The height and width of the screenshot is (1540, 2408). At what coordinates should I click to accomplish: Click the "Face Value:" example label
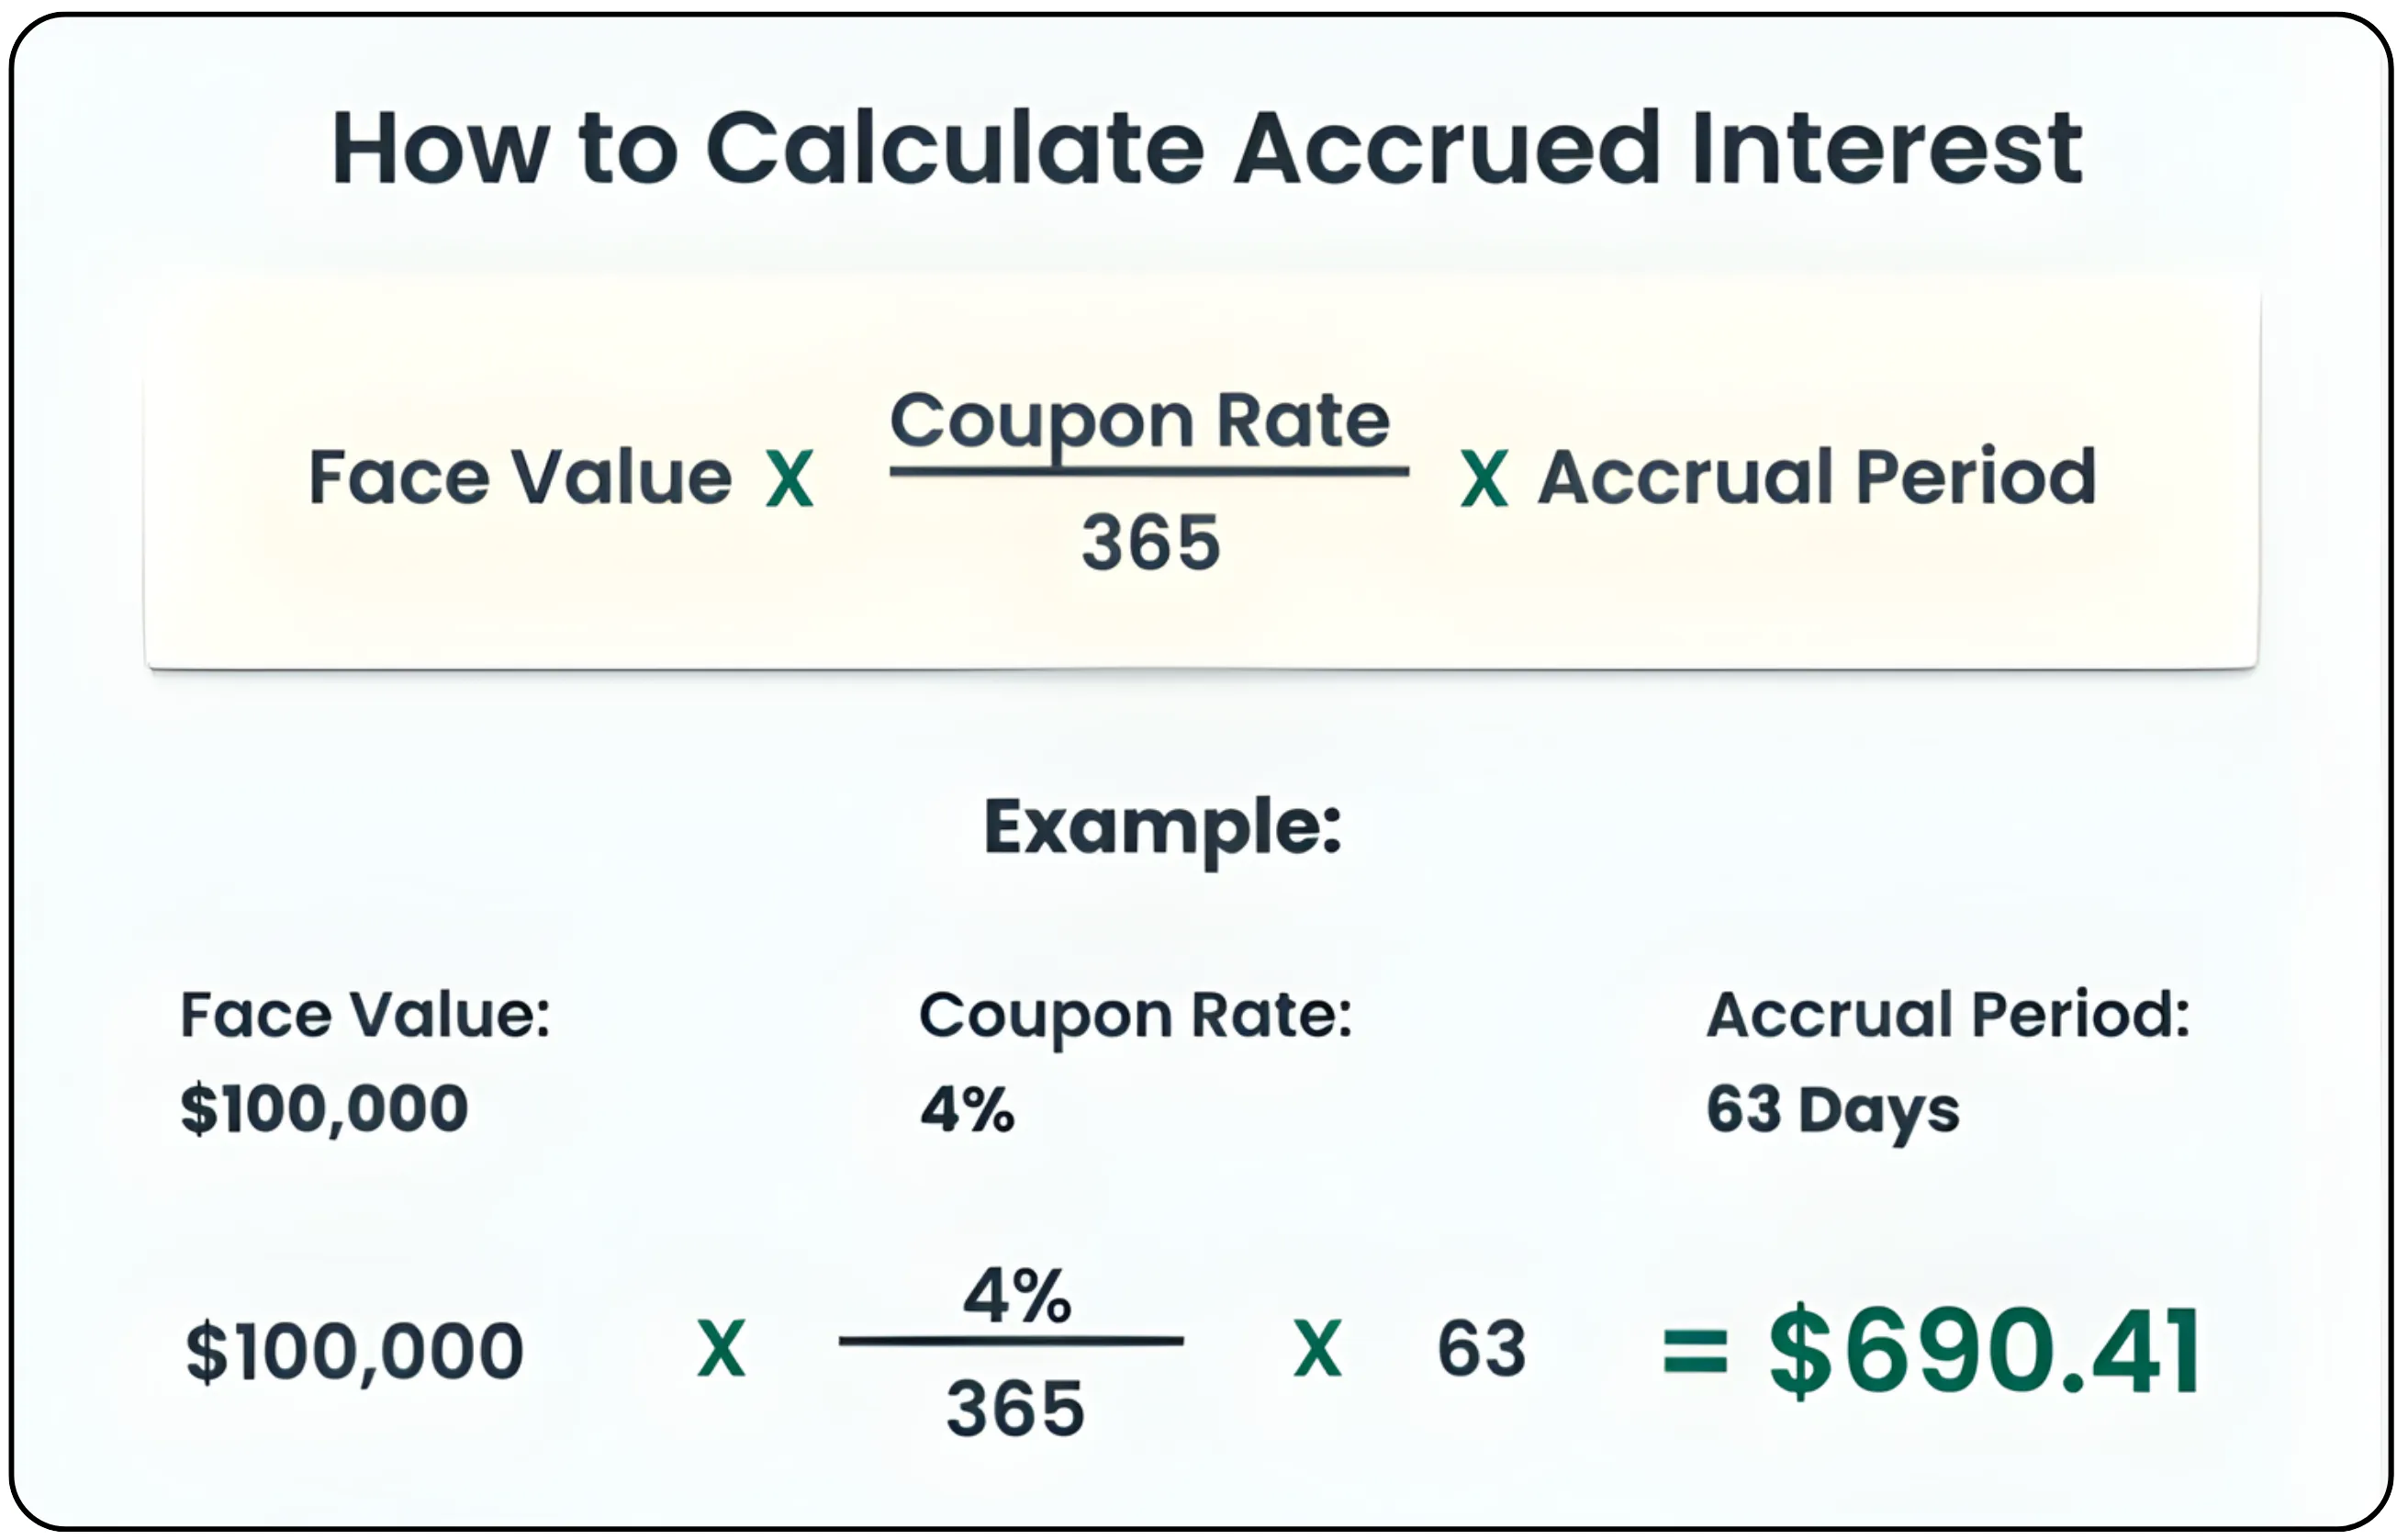(x=365, y=1015)
